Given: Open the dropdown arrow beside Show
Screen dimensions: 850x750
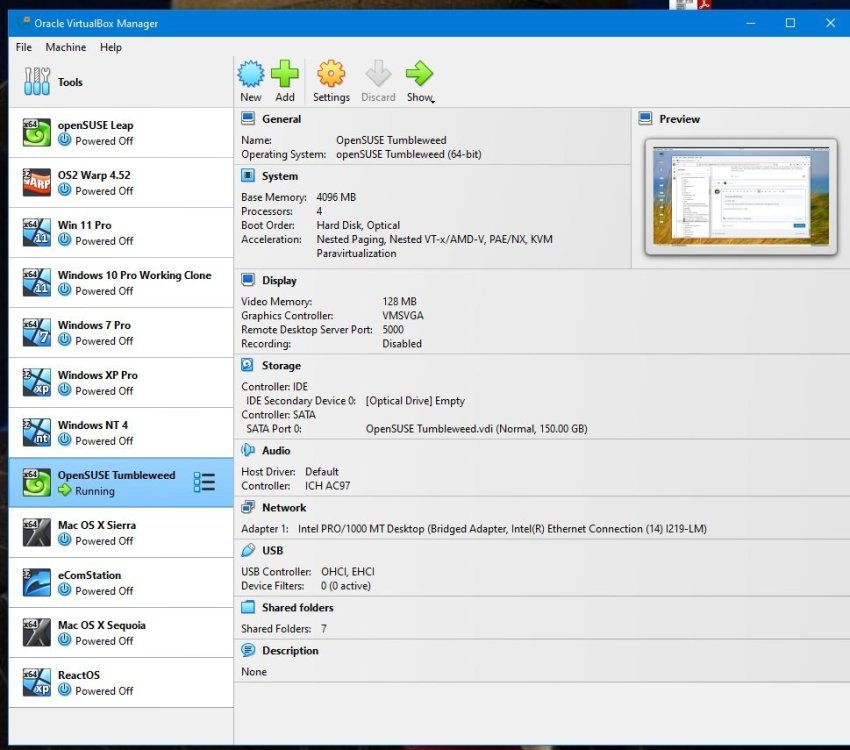Looking at the screenshot, I should pos(433,99).
